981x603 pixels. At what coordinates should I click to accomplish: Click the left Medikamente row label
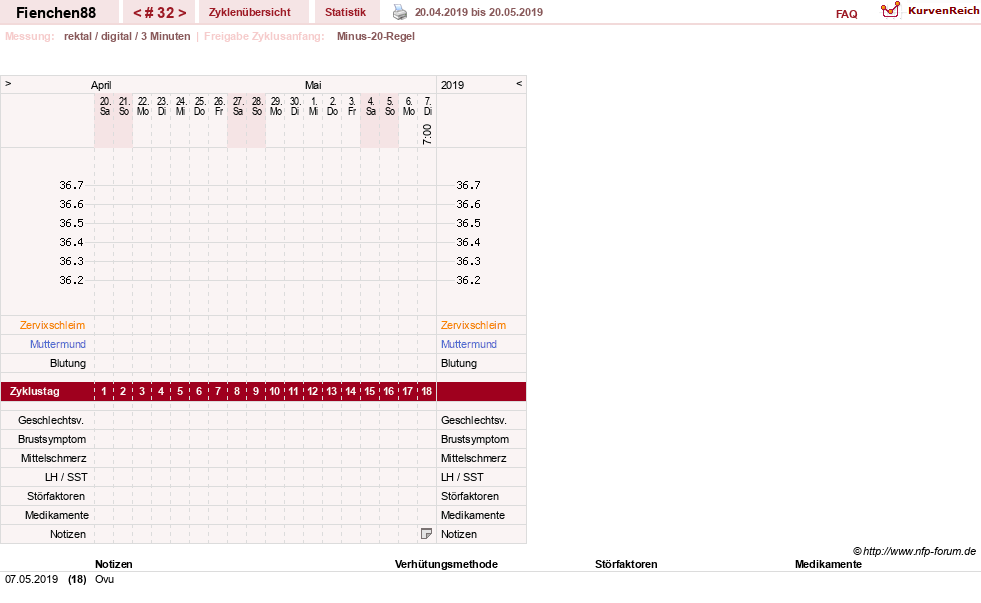pos(56,515)
